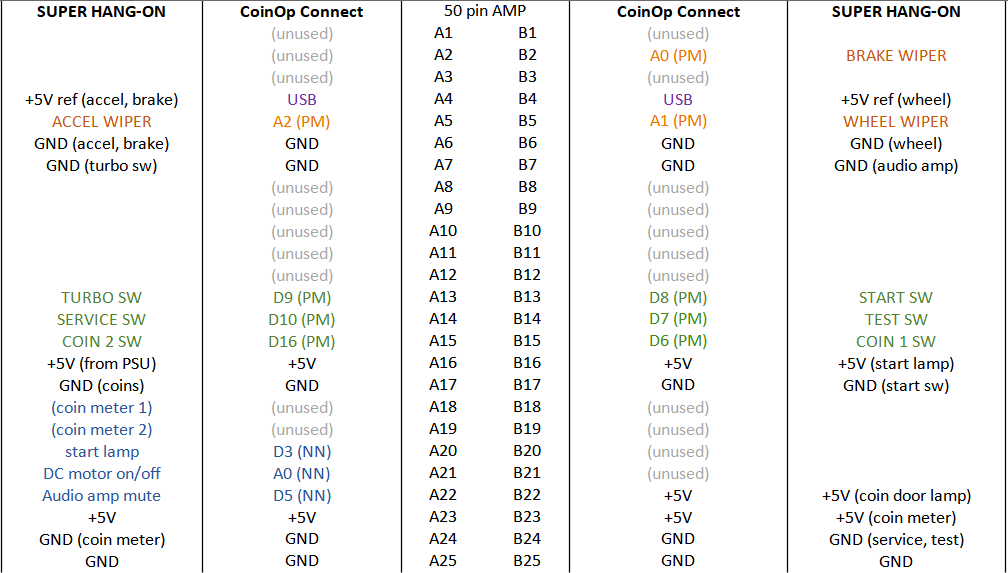
Task: Select the COIN 1 SW cell
Action: coord(895,342)
